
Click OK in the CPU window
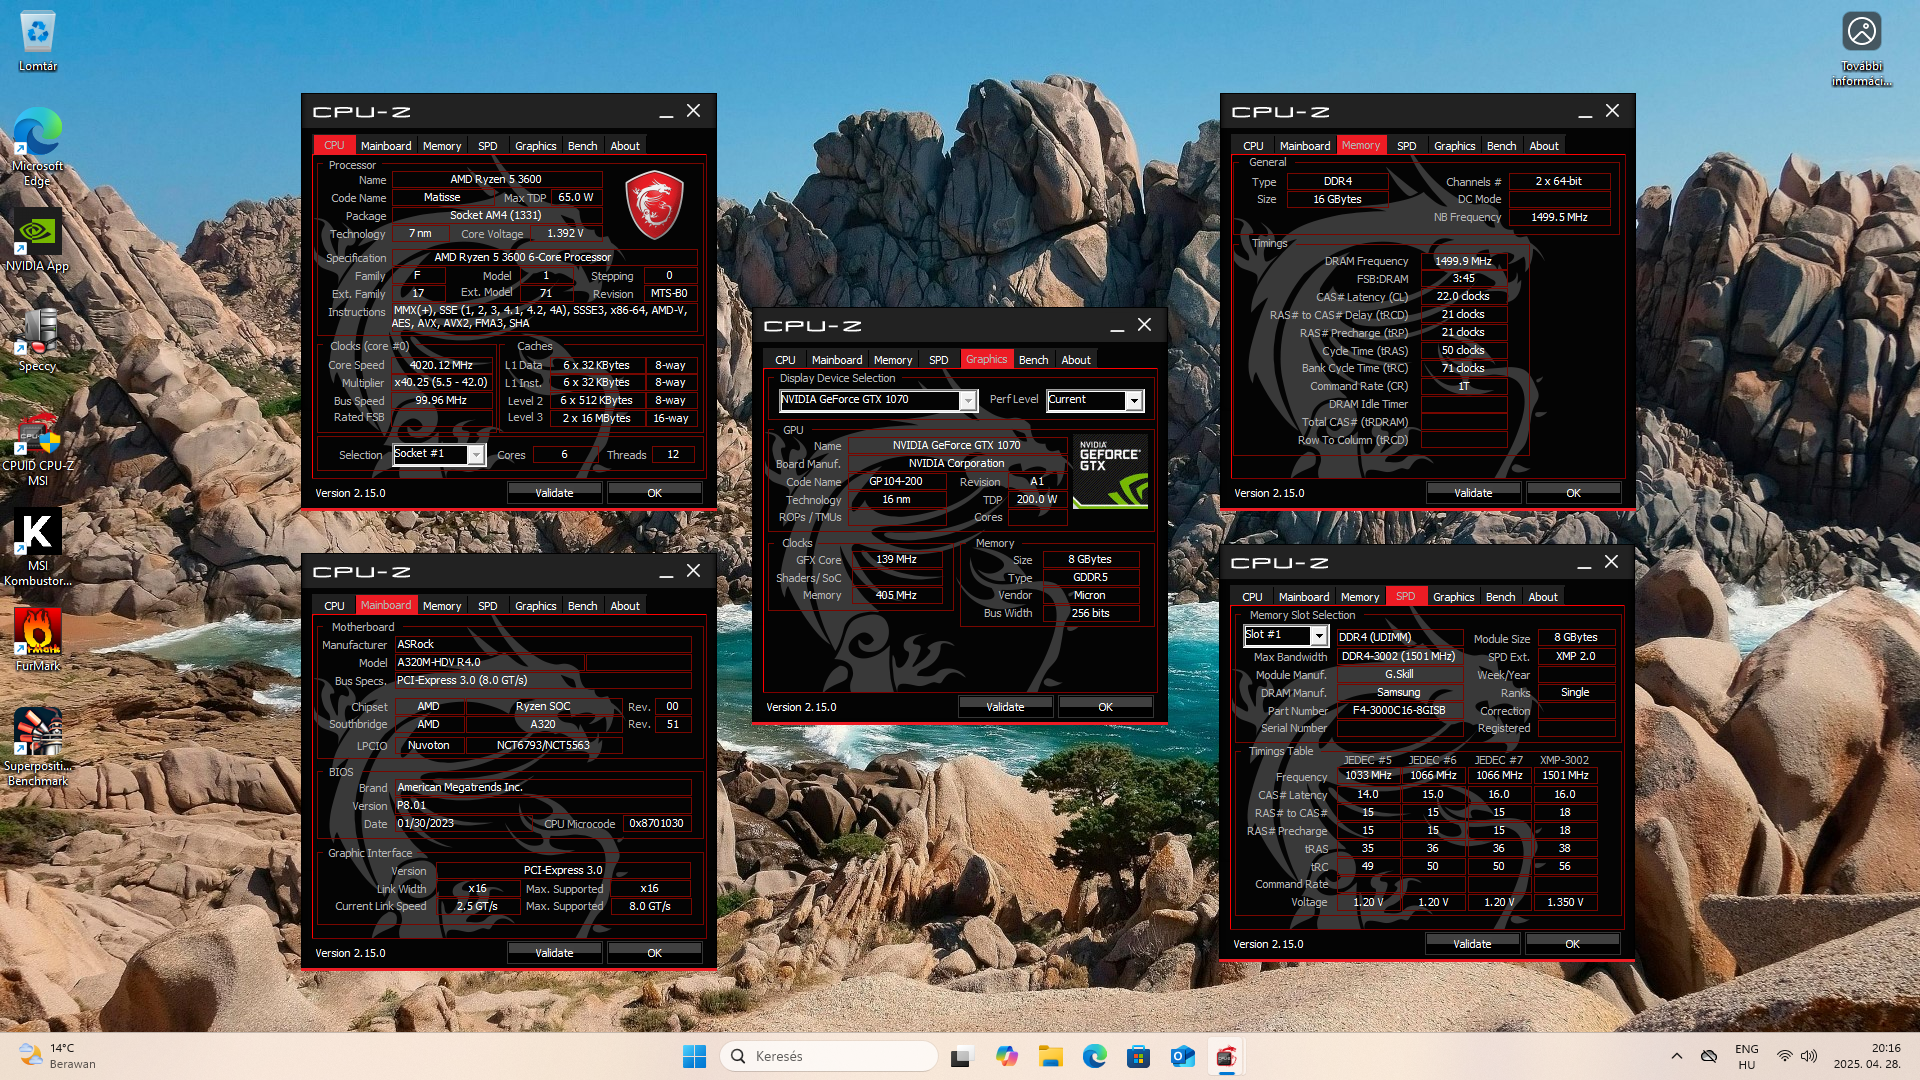coord(654,493)
